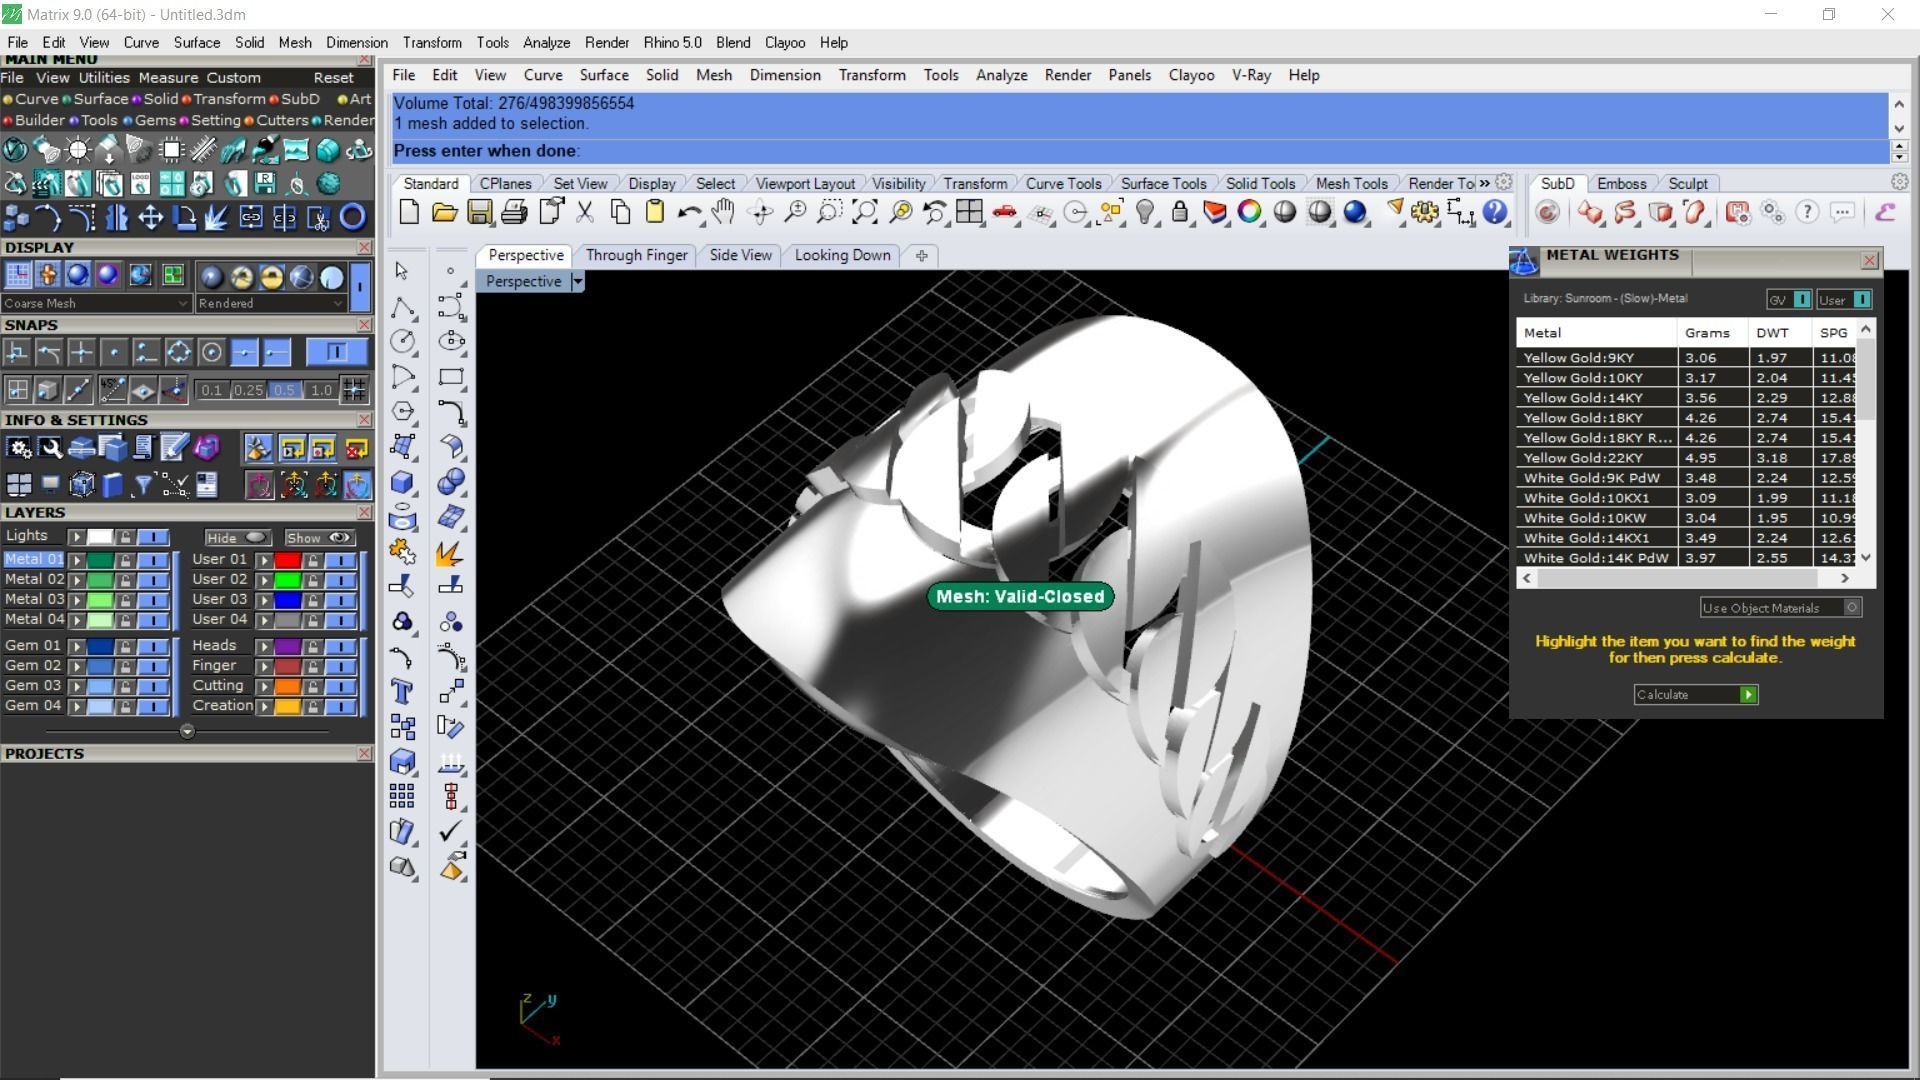Select the Yellow Gold:18KY row

[1687, 418]
